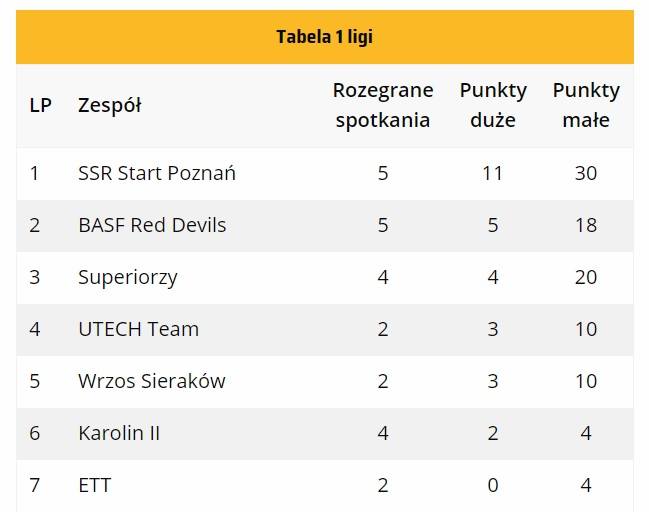The width and height of the screenshot is (649, 512).
Task: Click Superiorzy's 20 small points value
Action: 586,277
